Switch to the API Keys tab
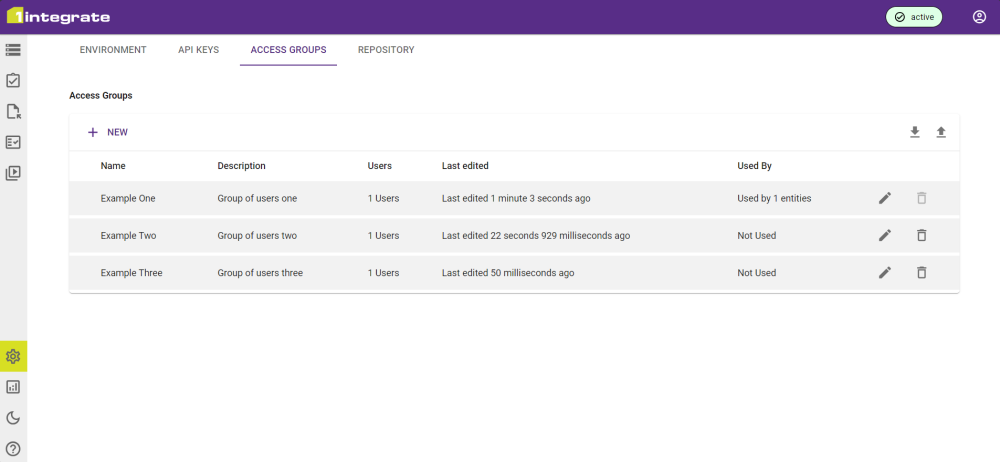 (x=198, y=50)
